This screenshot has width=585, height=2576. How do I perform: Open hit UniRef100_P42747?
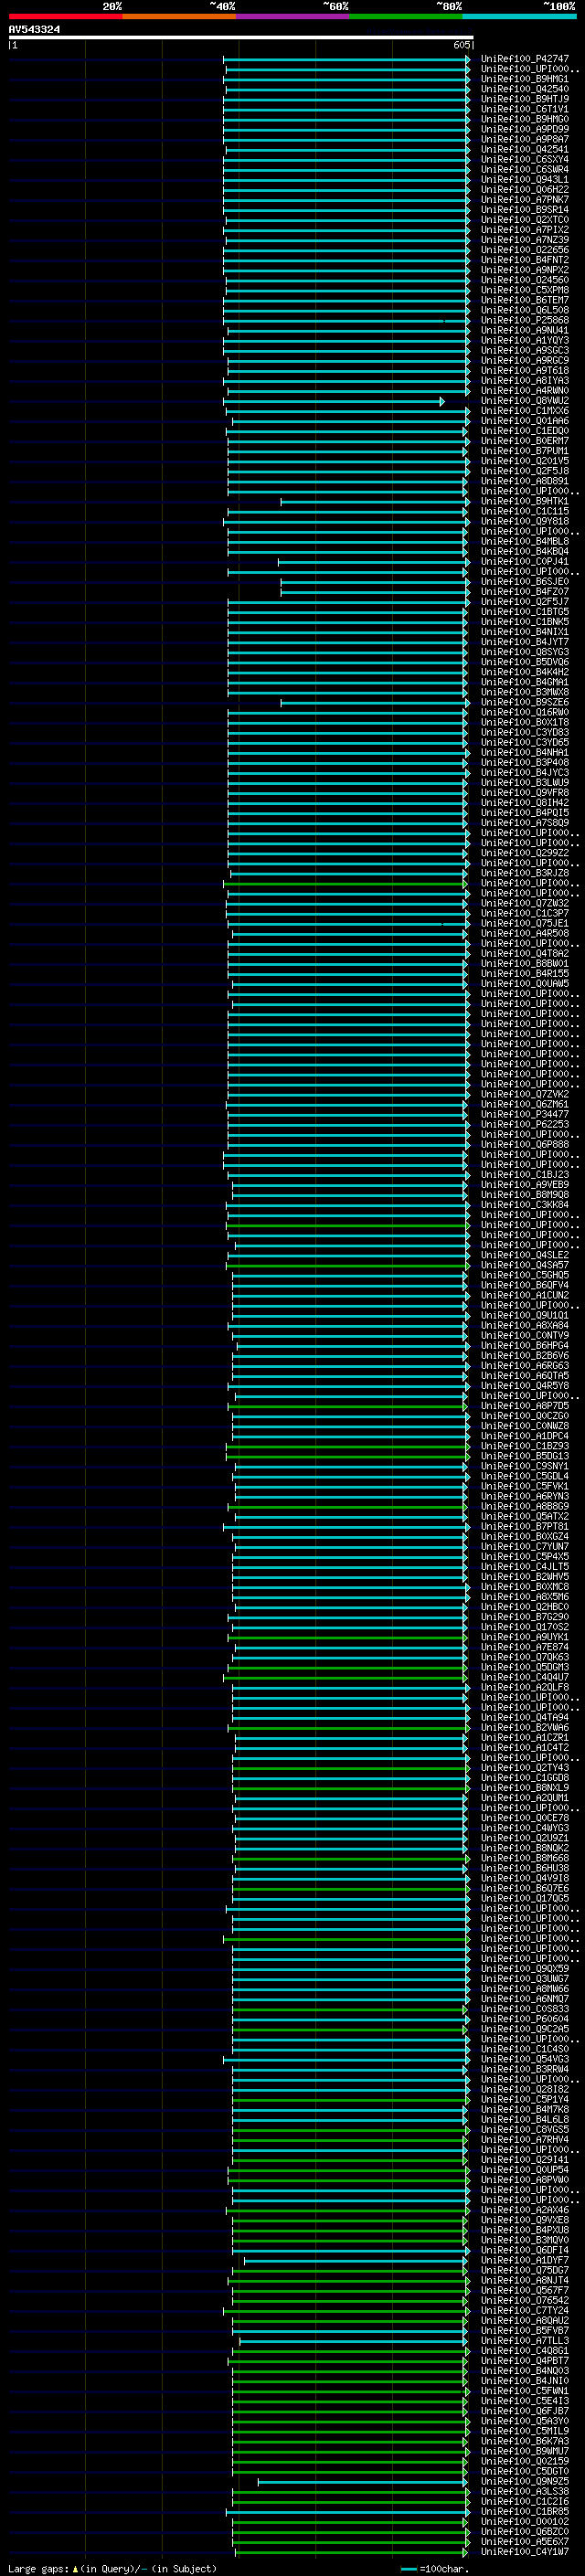click(525, 59)
